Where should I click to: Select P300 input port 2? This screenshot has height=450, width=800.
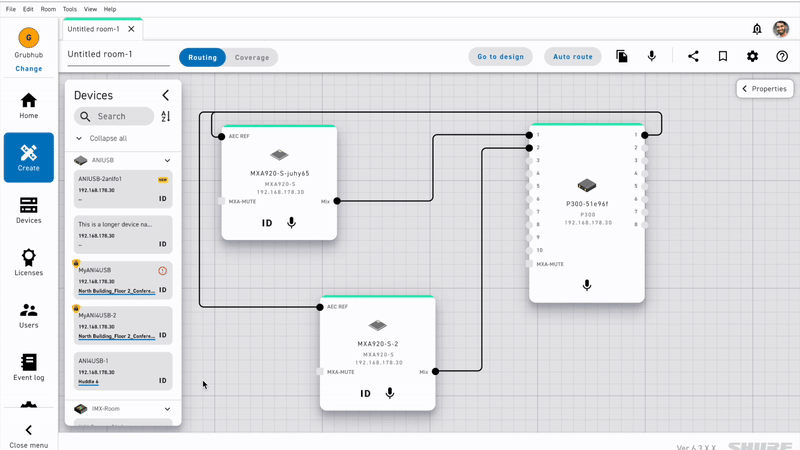click(x=529, y=148)
